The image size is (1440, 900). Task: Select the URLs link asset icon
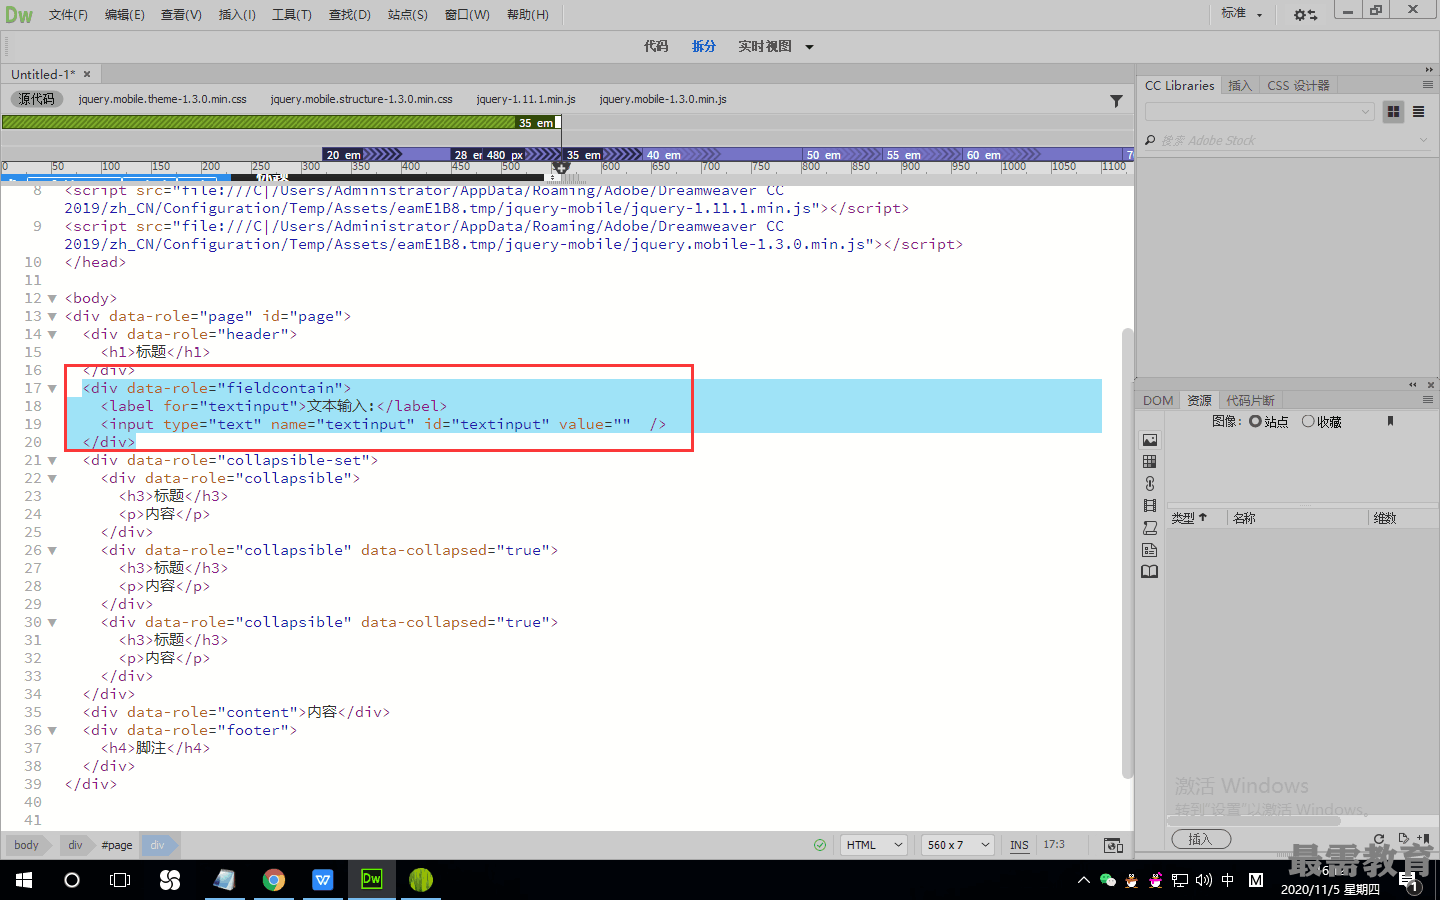click(x=1150, y=484)
